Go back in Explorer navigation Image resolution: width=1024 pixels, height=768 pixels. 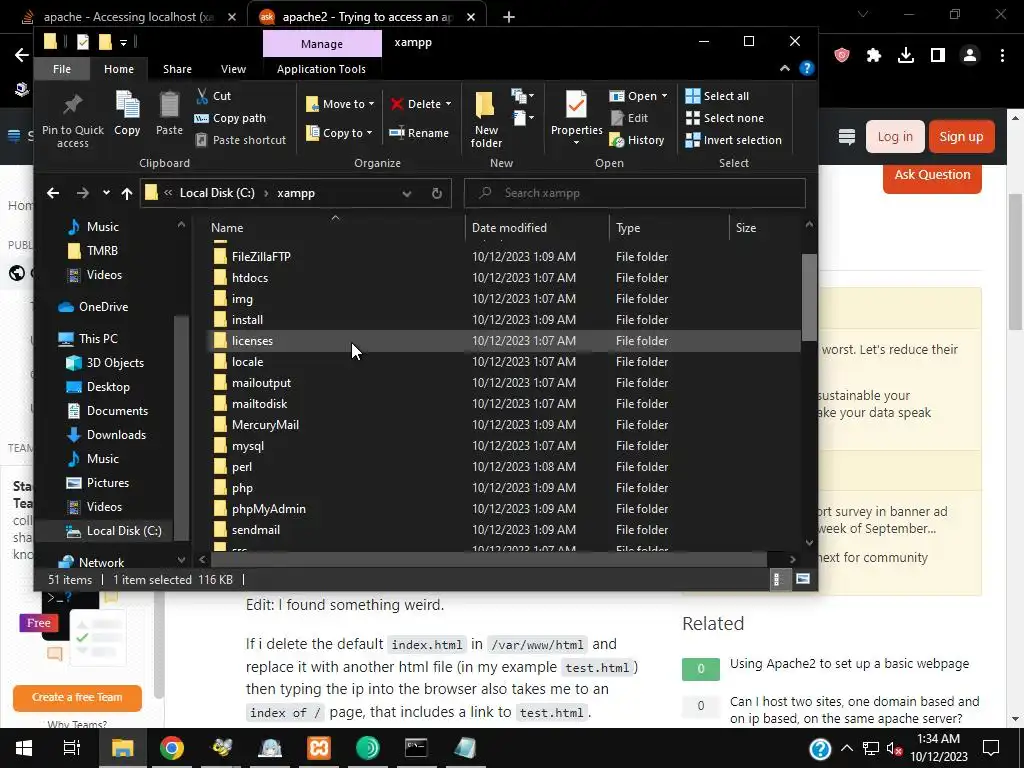[53, 193]
